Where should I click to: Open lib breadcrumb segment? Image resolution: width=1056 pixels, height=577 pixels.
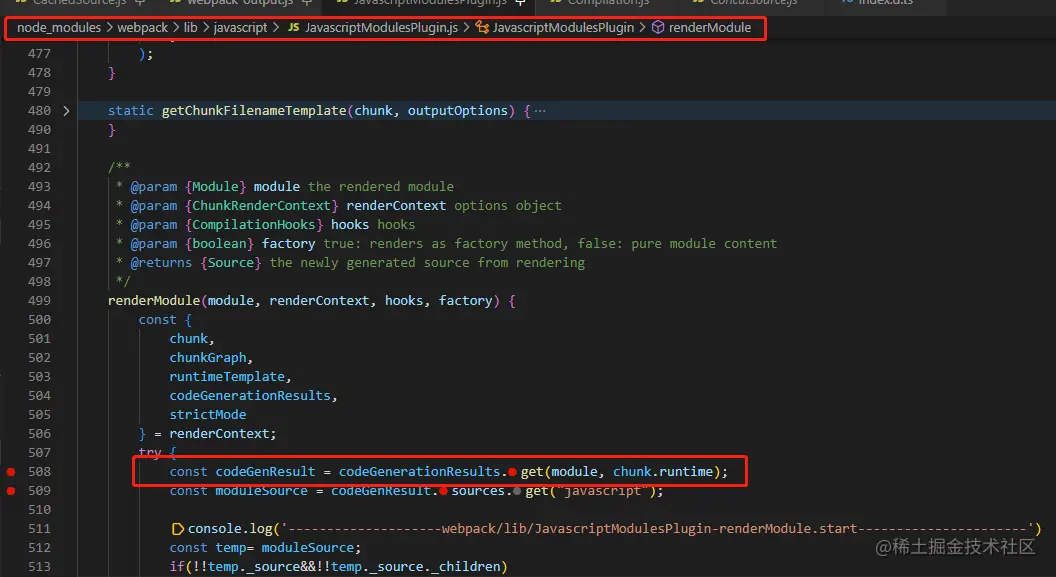[191, 28]
